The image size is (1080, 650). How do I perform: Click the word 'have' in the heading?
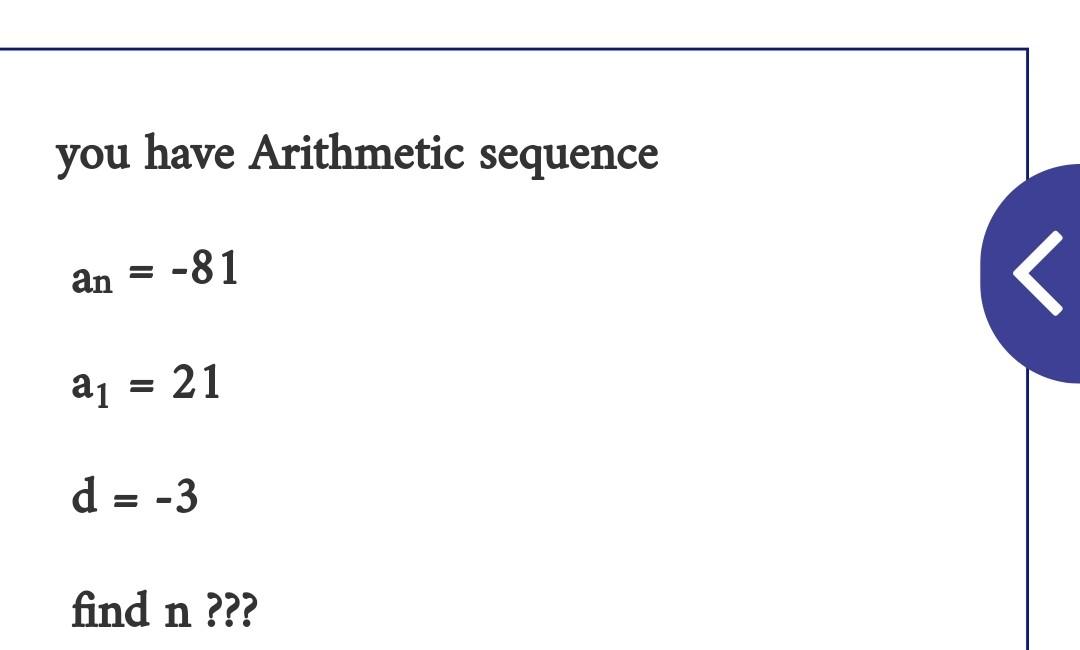pyautogui.click(x=189, y=152)
